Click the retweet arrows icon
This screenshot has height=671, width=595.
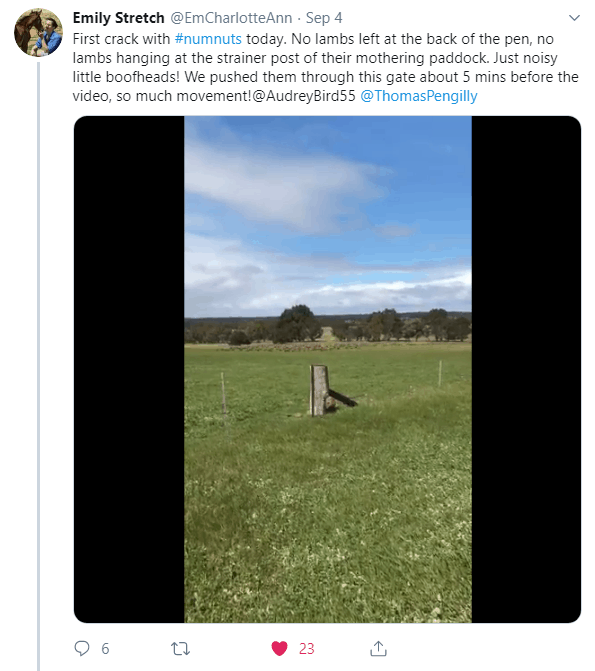point(181,649)
